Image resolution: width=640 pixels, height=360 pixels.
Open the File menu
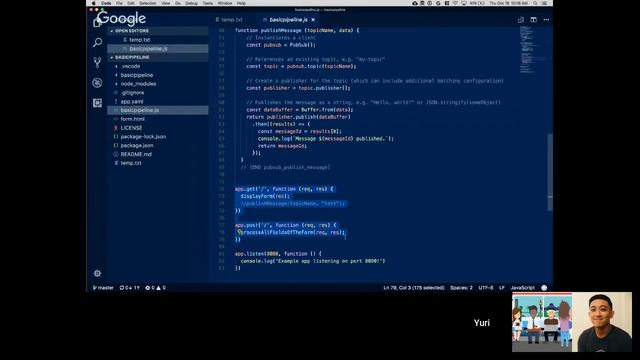(x=119, y=3)
